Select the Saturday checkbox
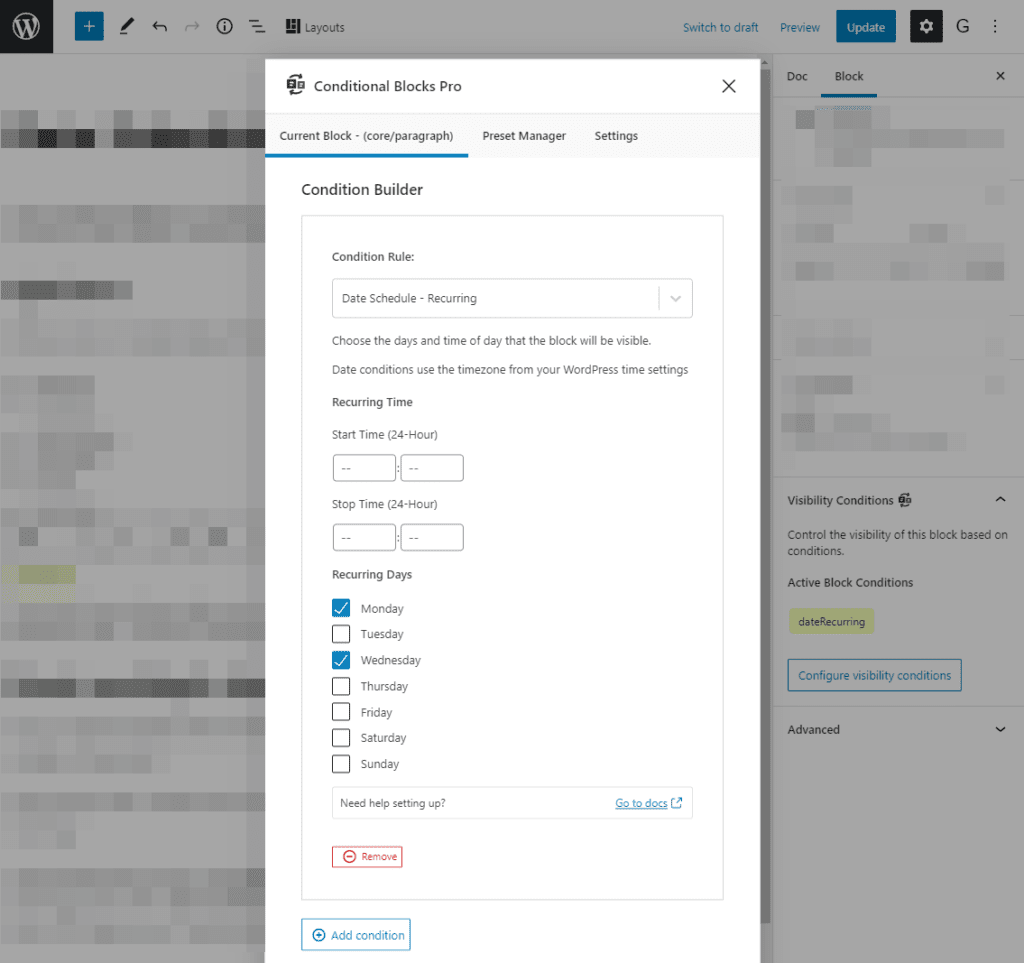Screen dimensions: 1024x963 pyautogui.click(x=341, y=738)
